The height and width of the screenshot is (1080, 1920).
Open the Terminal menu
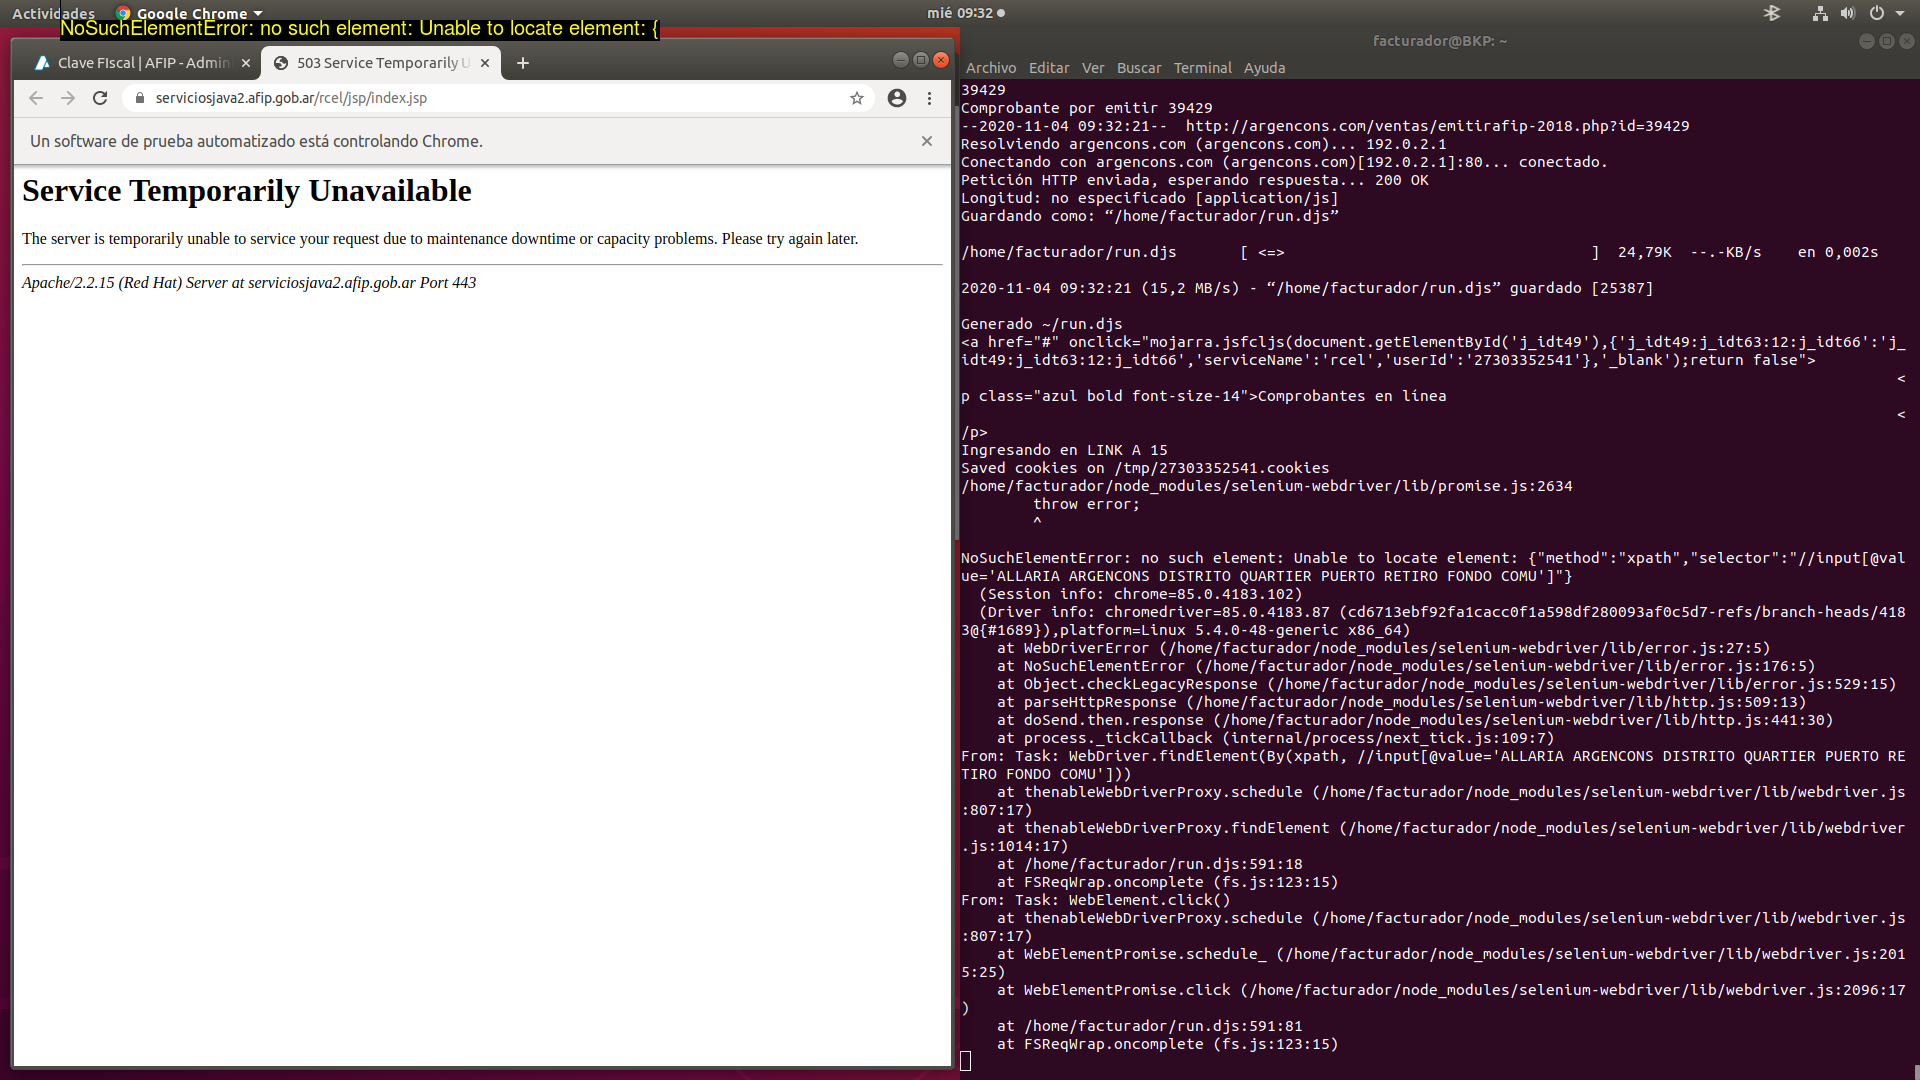click(x=1203, y=68)
